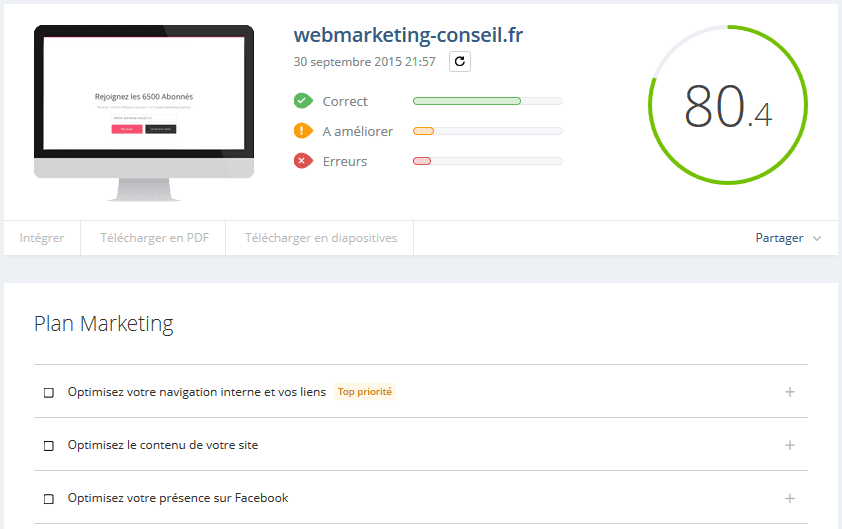Expand the navigation interne et liens row
The image size is (842, 529).
pyautogui.click(x=789, y=392)
